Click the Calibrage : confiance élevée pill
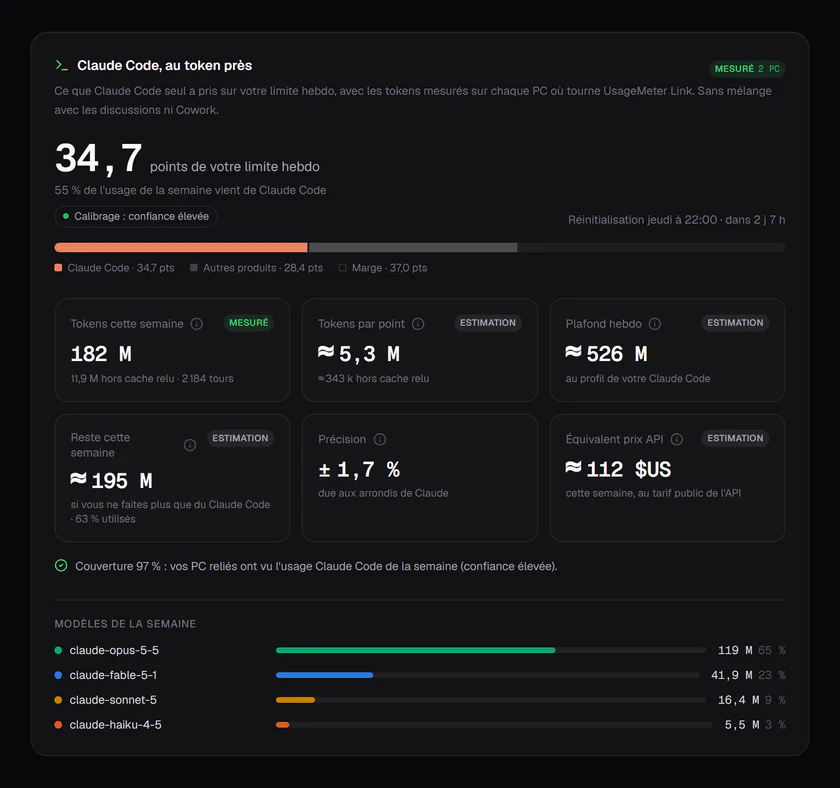The height and width of the screenshot is (788, 840). point(136,216)
